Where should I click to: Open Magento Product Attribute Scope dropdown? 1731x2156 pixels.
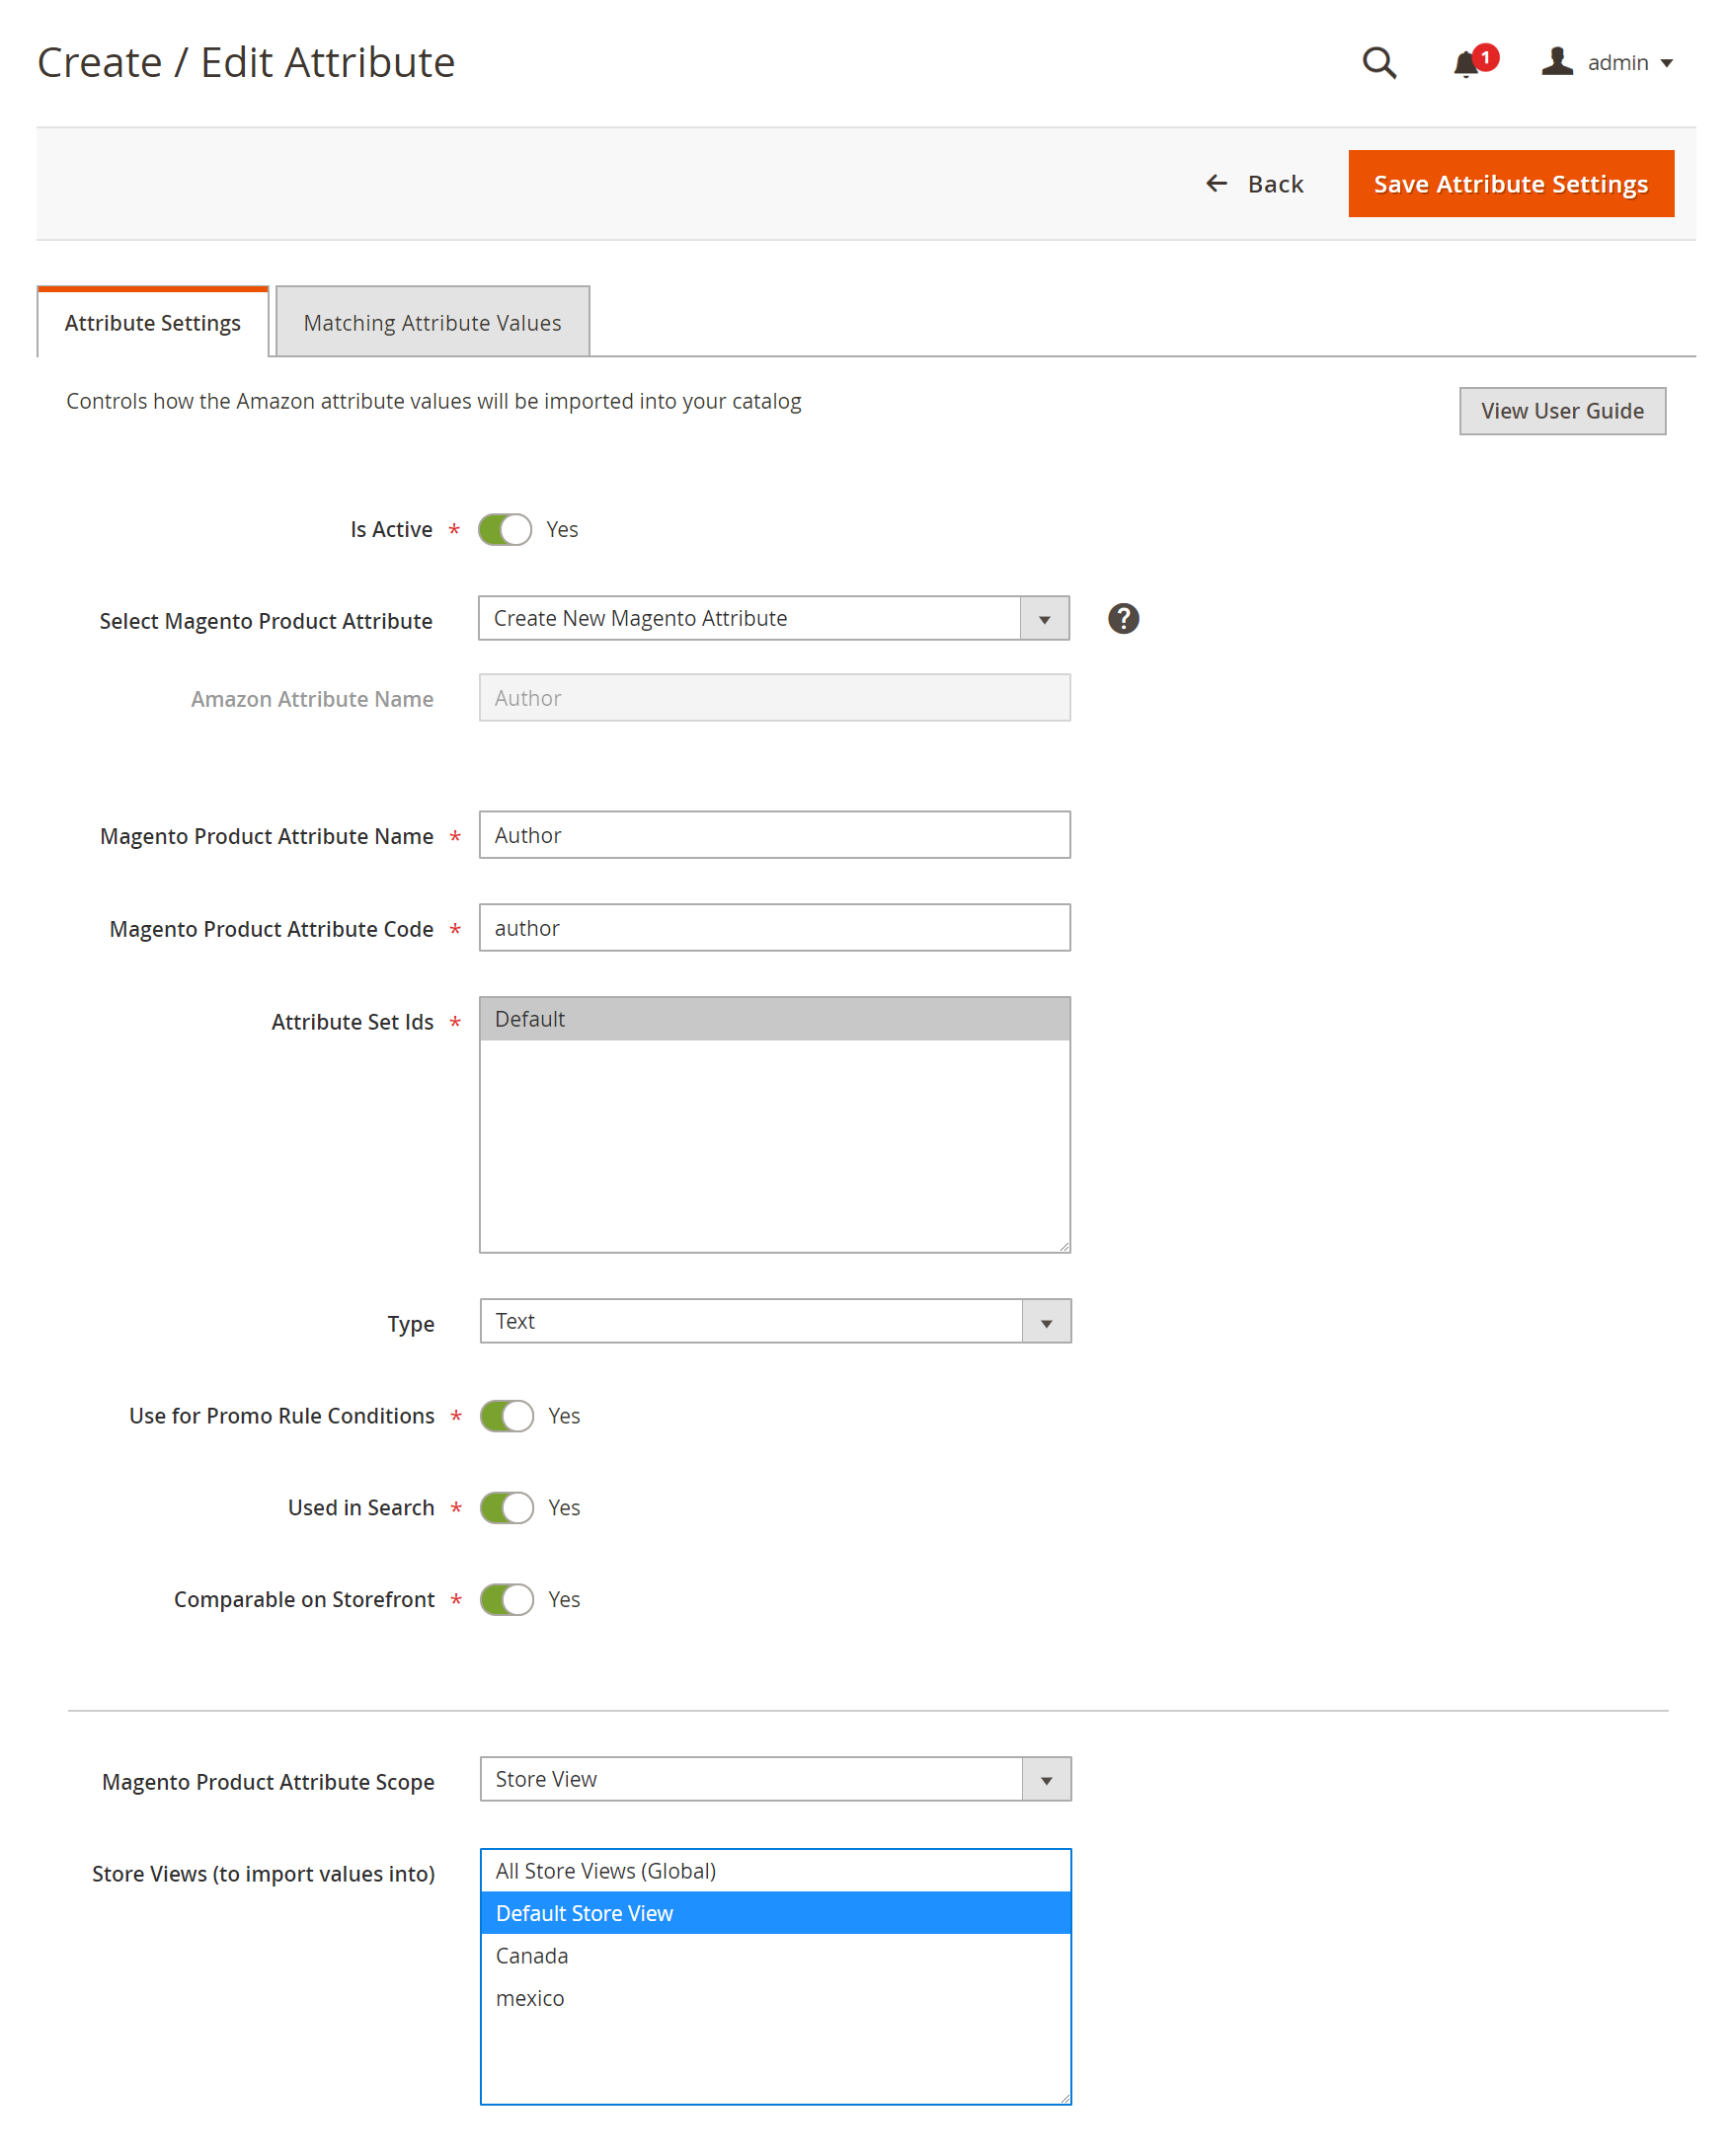775,1779
